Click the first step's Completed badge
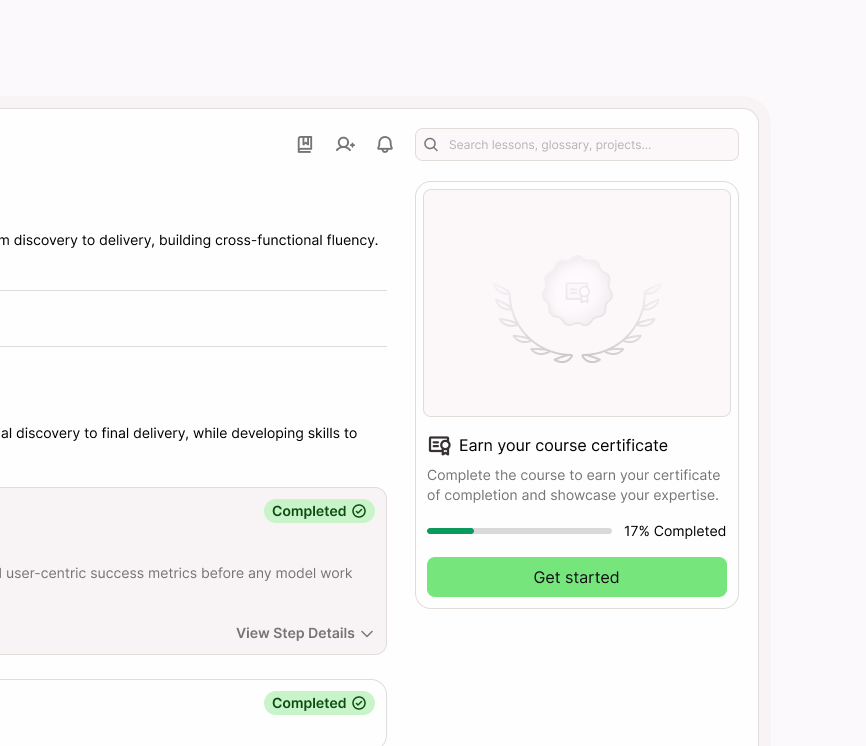The width and height of the screenshot is (866, 746). [319, 511]
